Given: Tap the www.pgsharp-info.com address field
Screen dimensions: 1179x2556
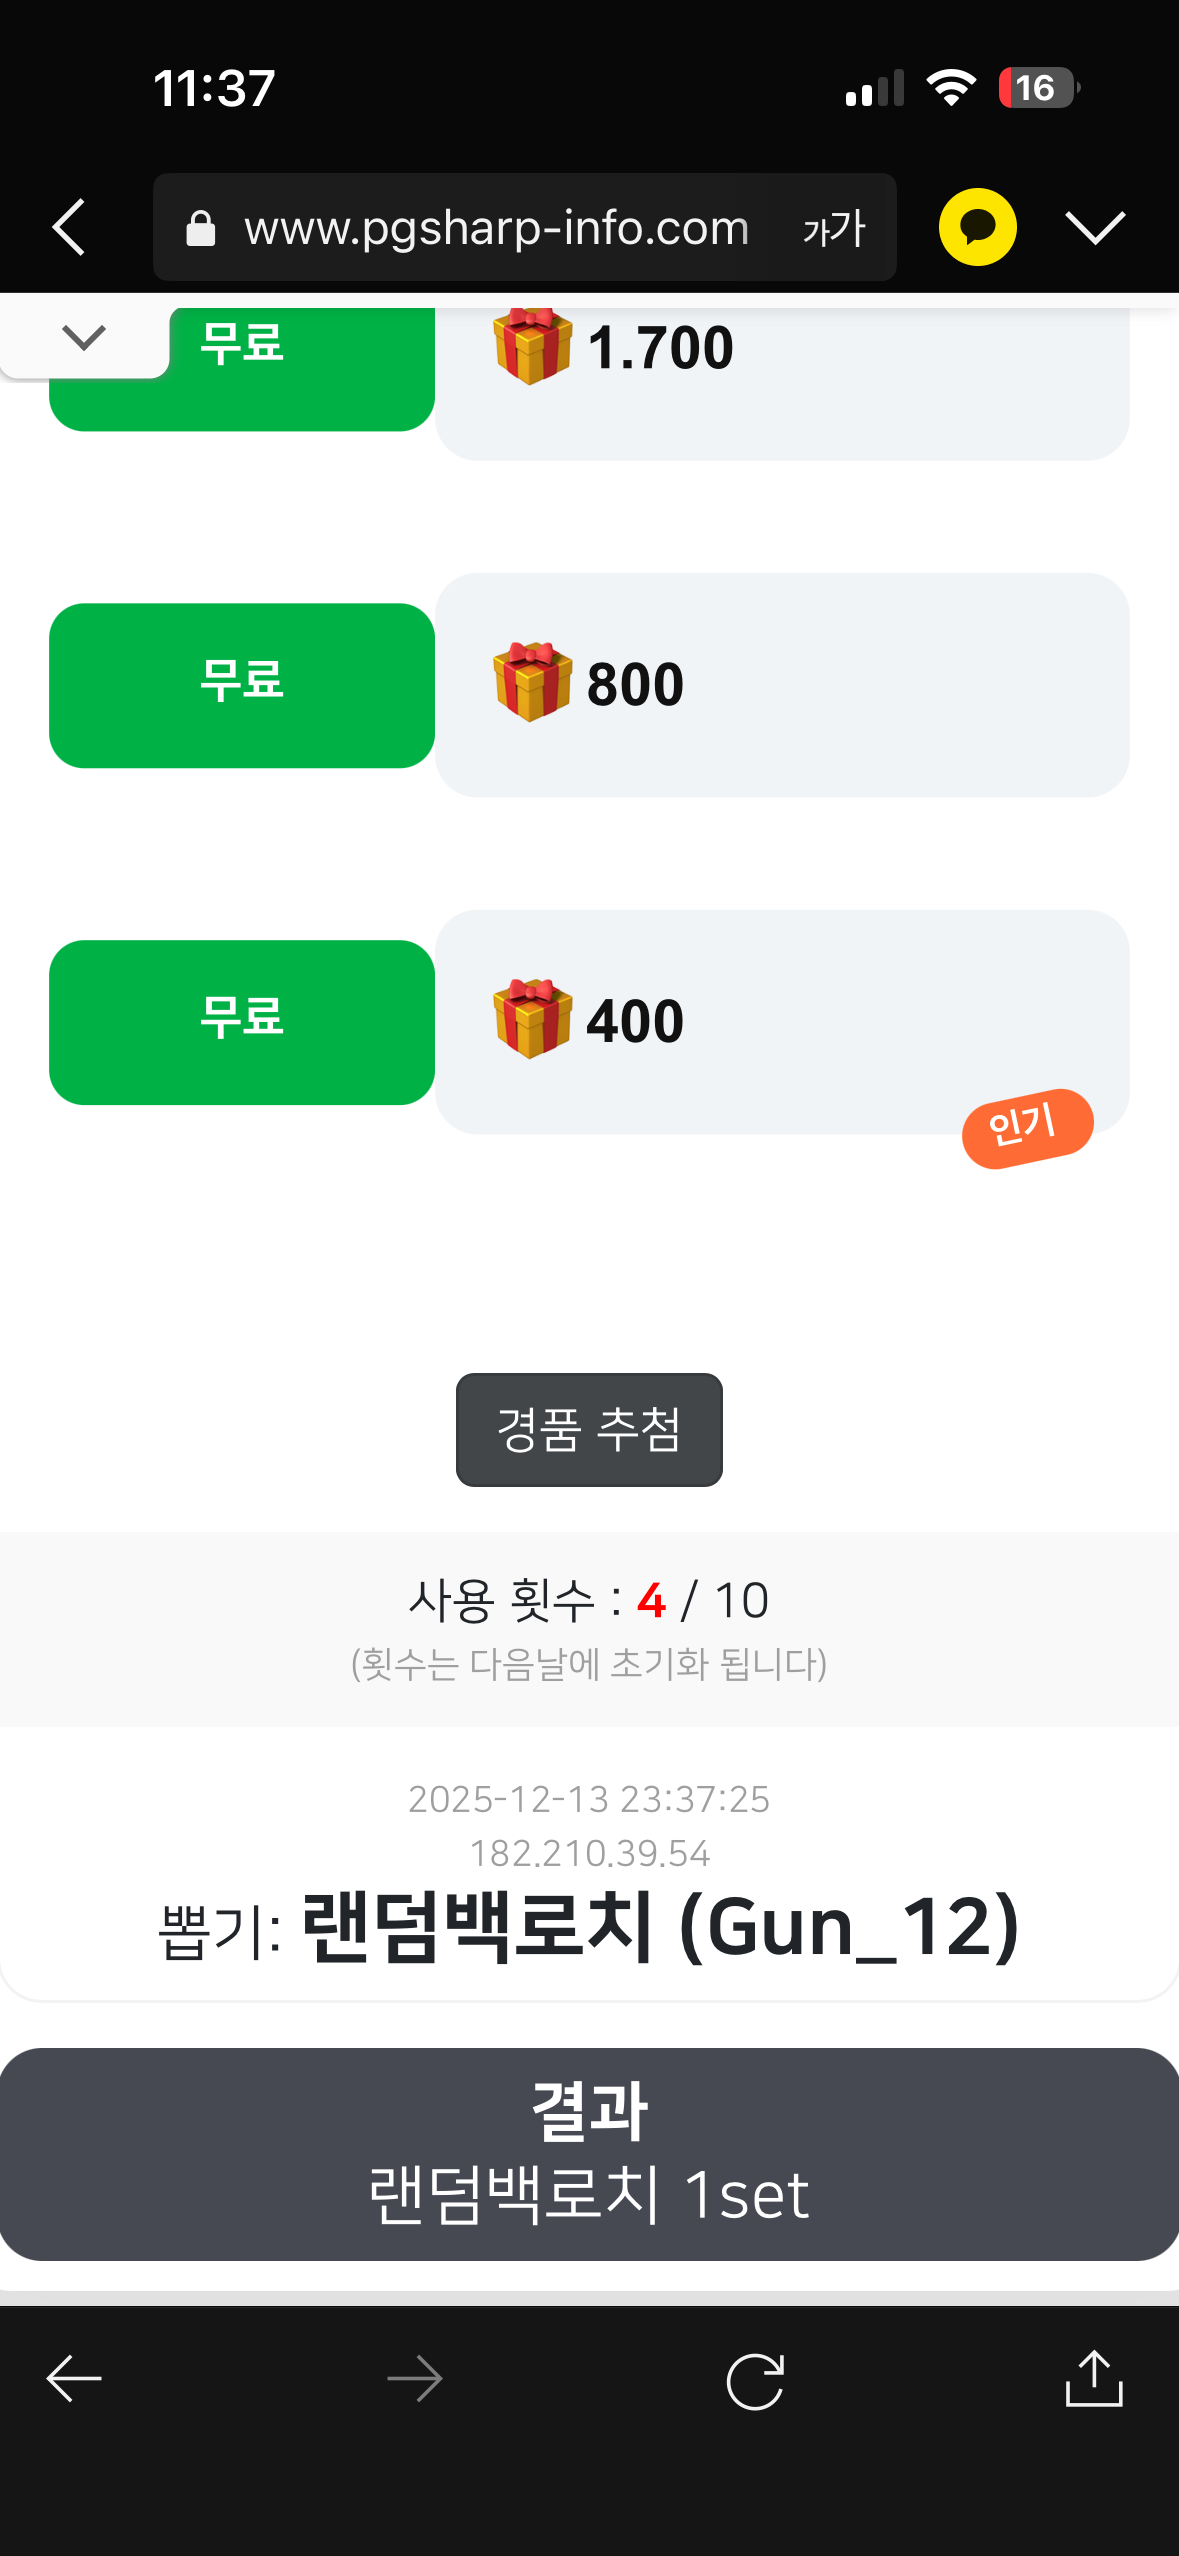Looking at the screenshot, I should 496,228.
